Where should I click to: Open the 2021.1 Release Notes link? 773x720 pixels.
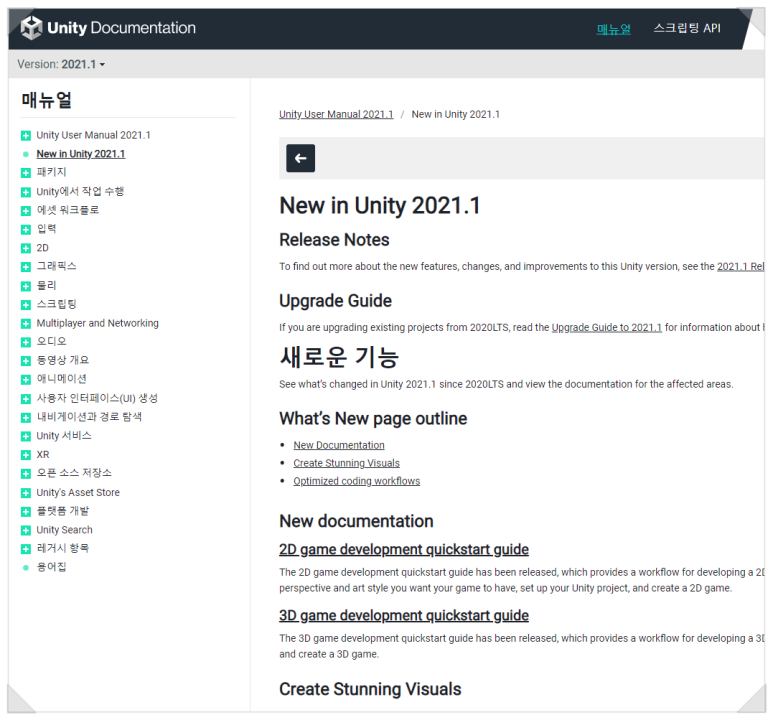pos(740,266)
